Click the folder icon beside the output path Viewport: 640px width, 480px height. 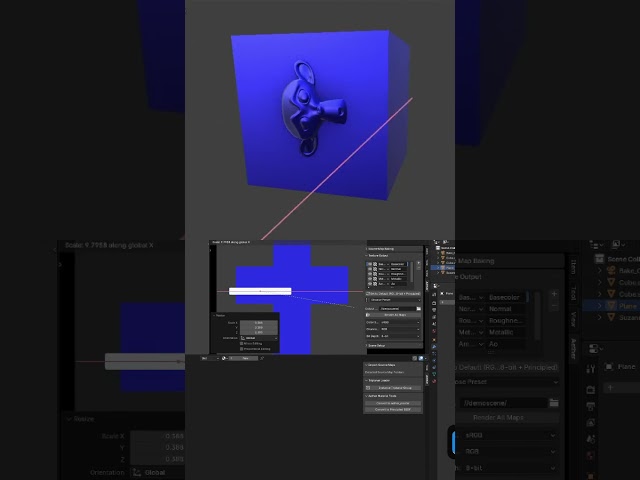[419, 309]
